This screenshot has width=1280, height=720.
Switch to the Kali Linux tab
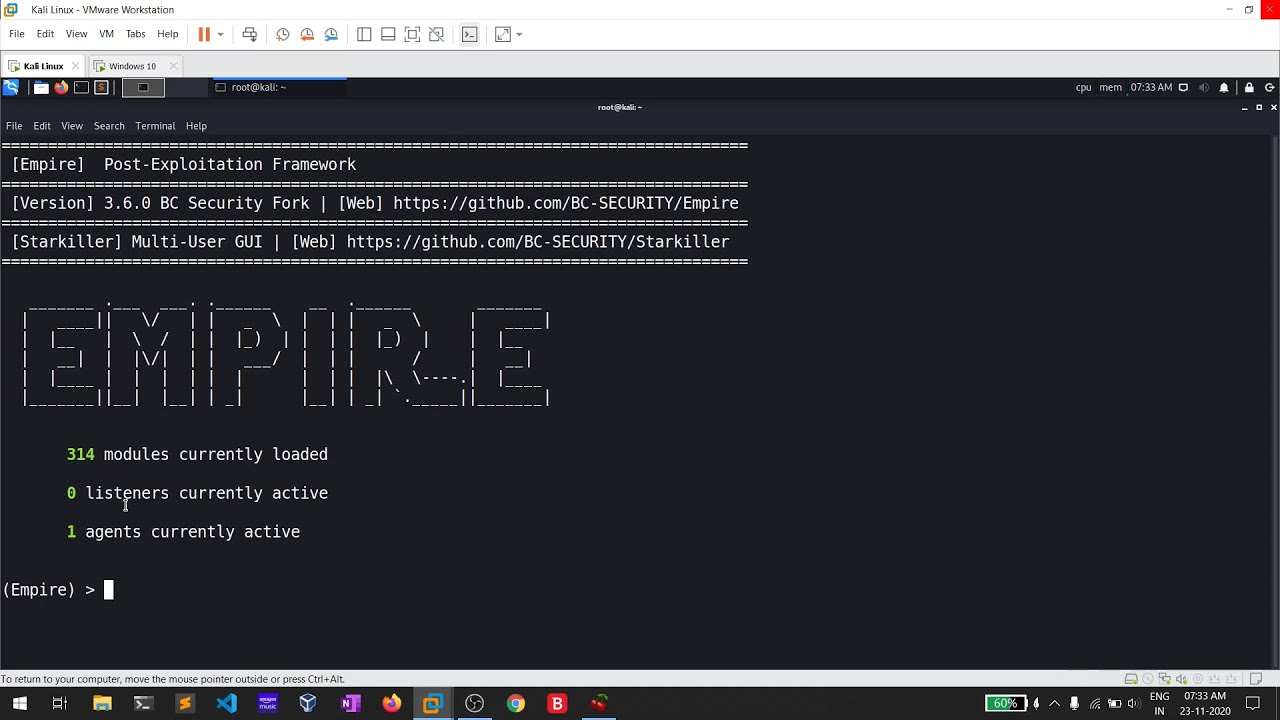tap(43, 66)
